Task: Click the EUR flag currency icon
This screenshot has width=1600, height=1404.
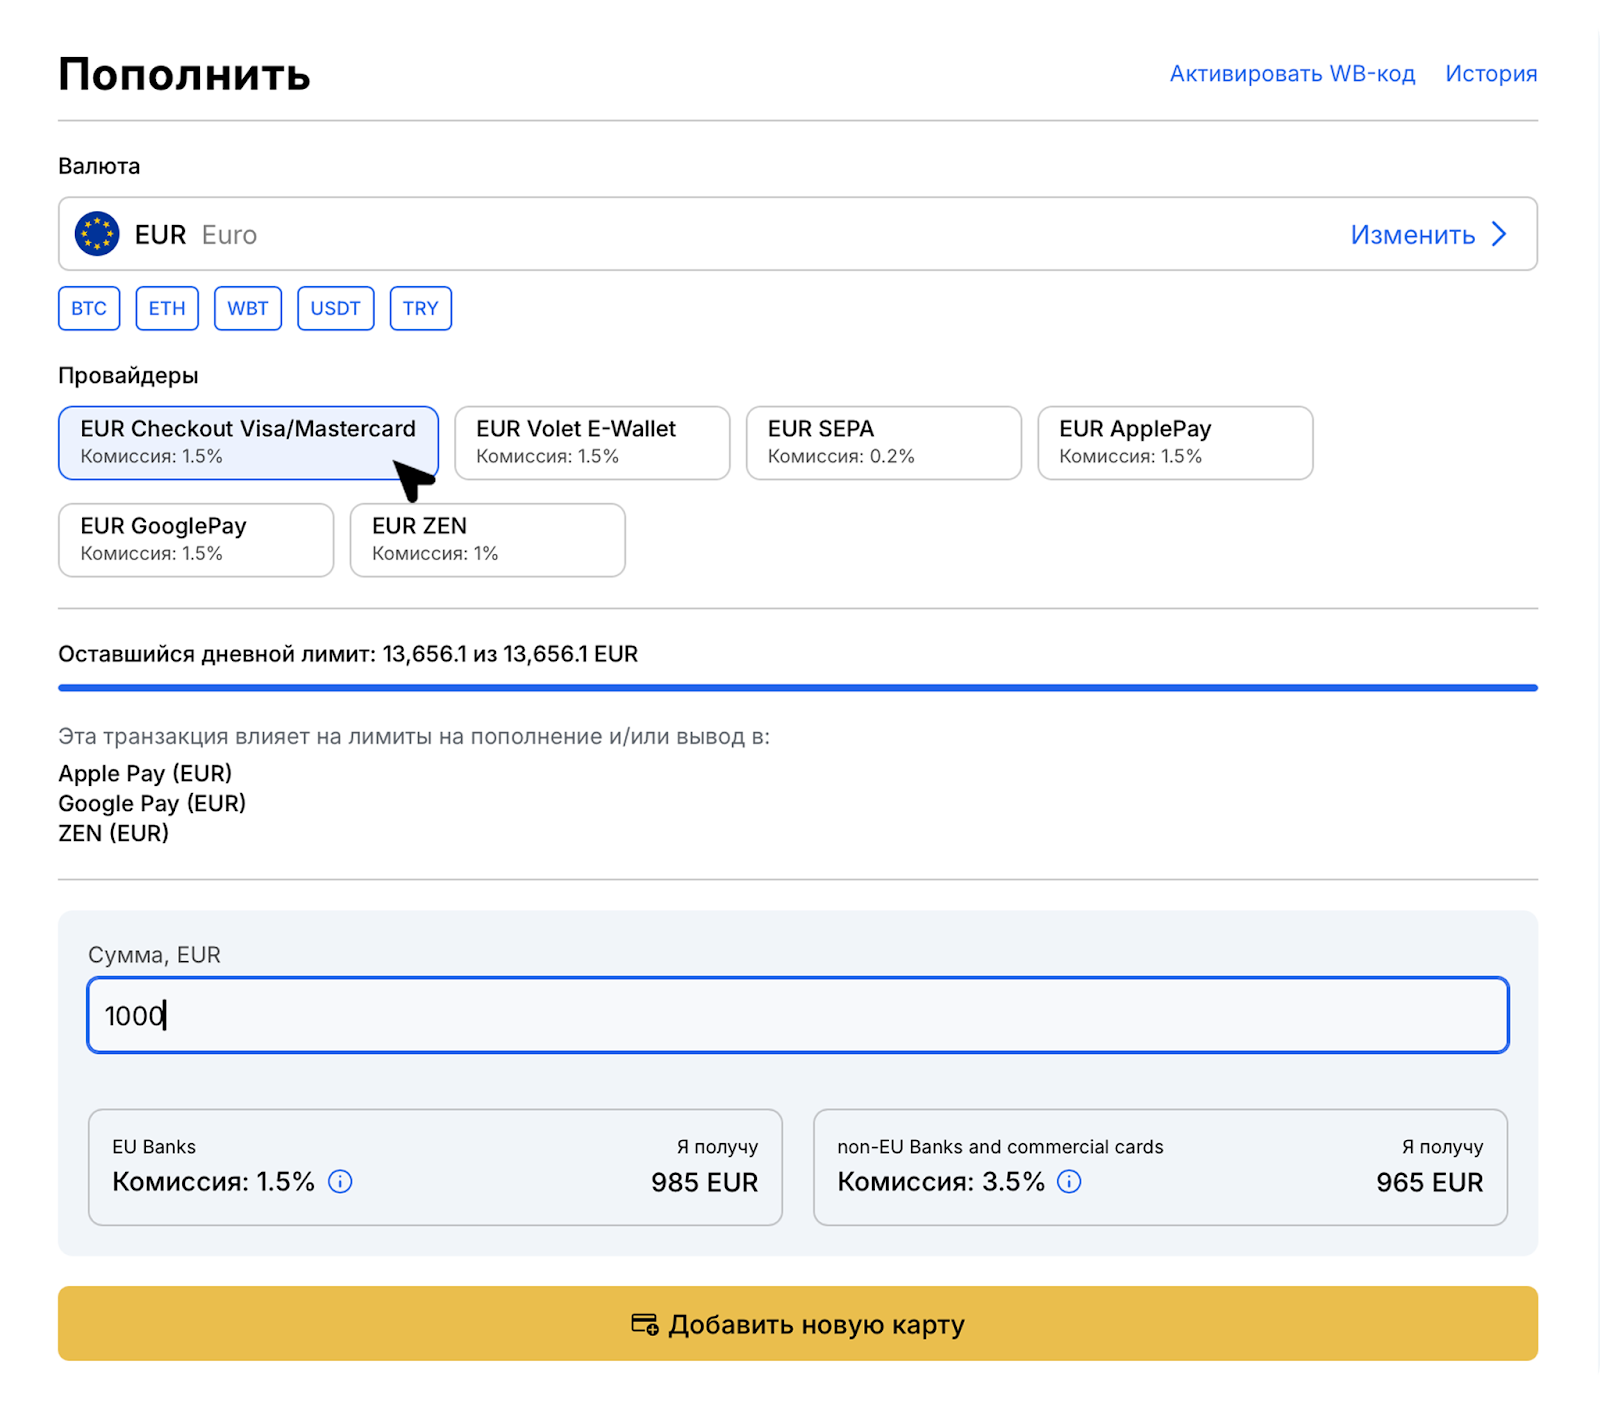Action: pyautogui.click(x=97, y=234)
